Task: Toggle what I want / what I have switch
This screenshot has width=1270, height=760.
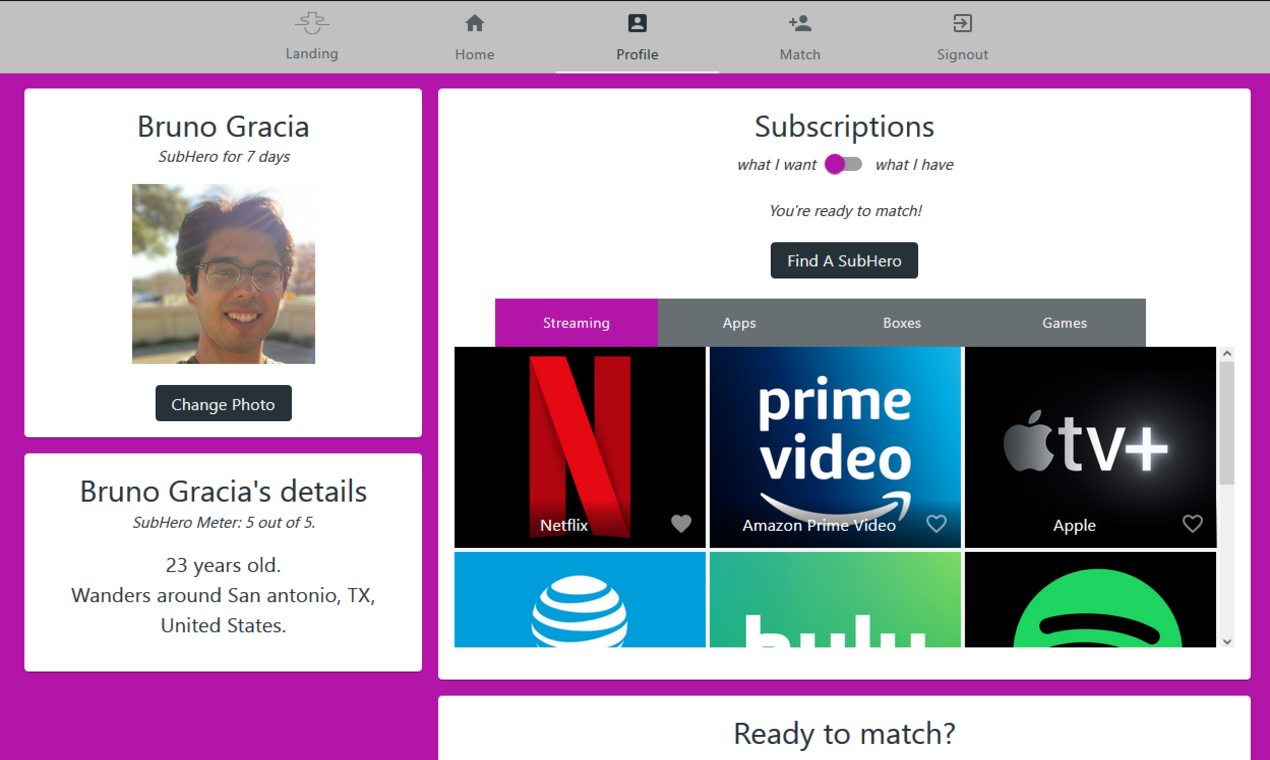Action: 843,164
